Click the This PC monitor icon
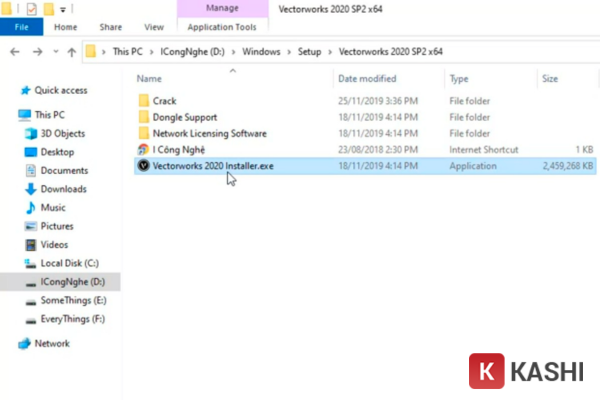 24,115
